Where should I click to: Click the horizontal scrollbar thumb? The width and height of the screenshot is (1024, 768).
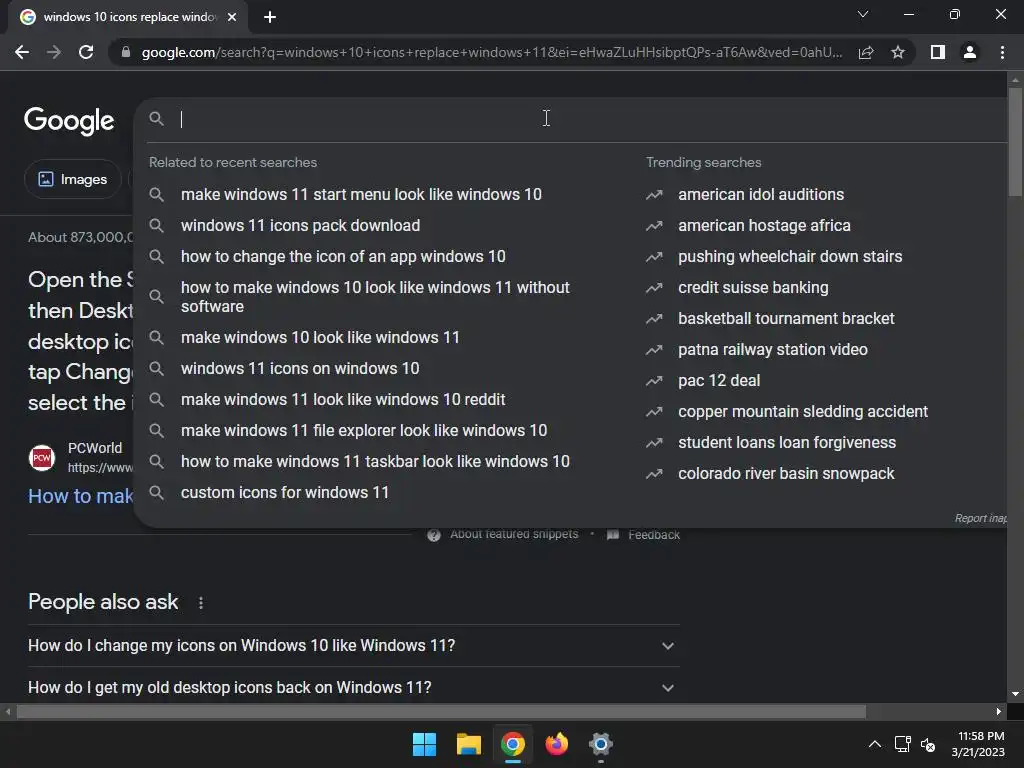click(x=441, y=711)
